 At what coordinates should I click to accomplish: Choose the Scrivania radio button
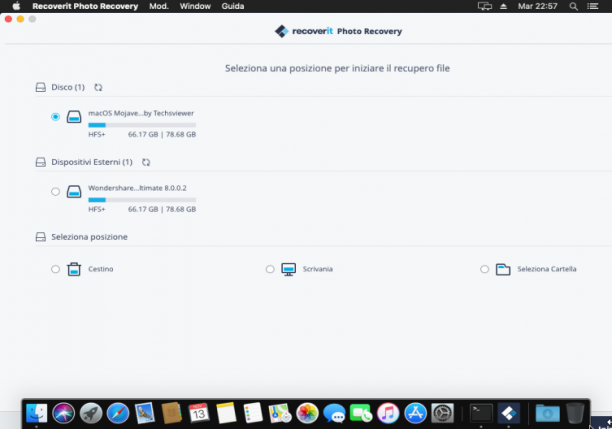(x=270, y=269)
